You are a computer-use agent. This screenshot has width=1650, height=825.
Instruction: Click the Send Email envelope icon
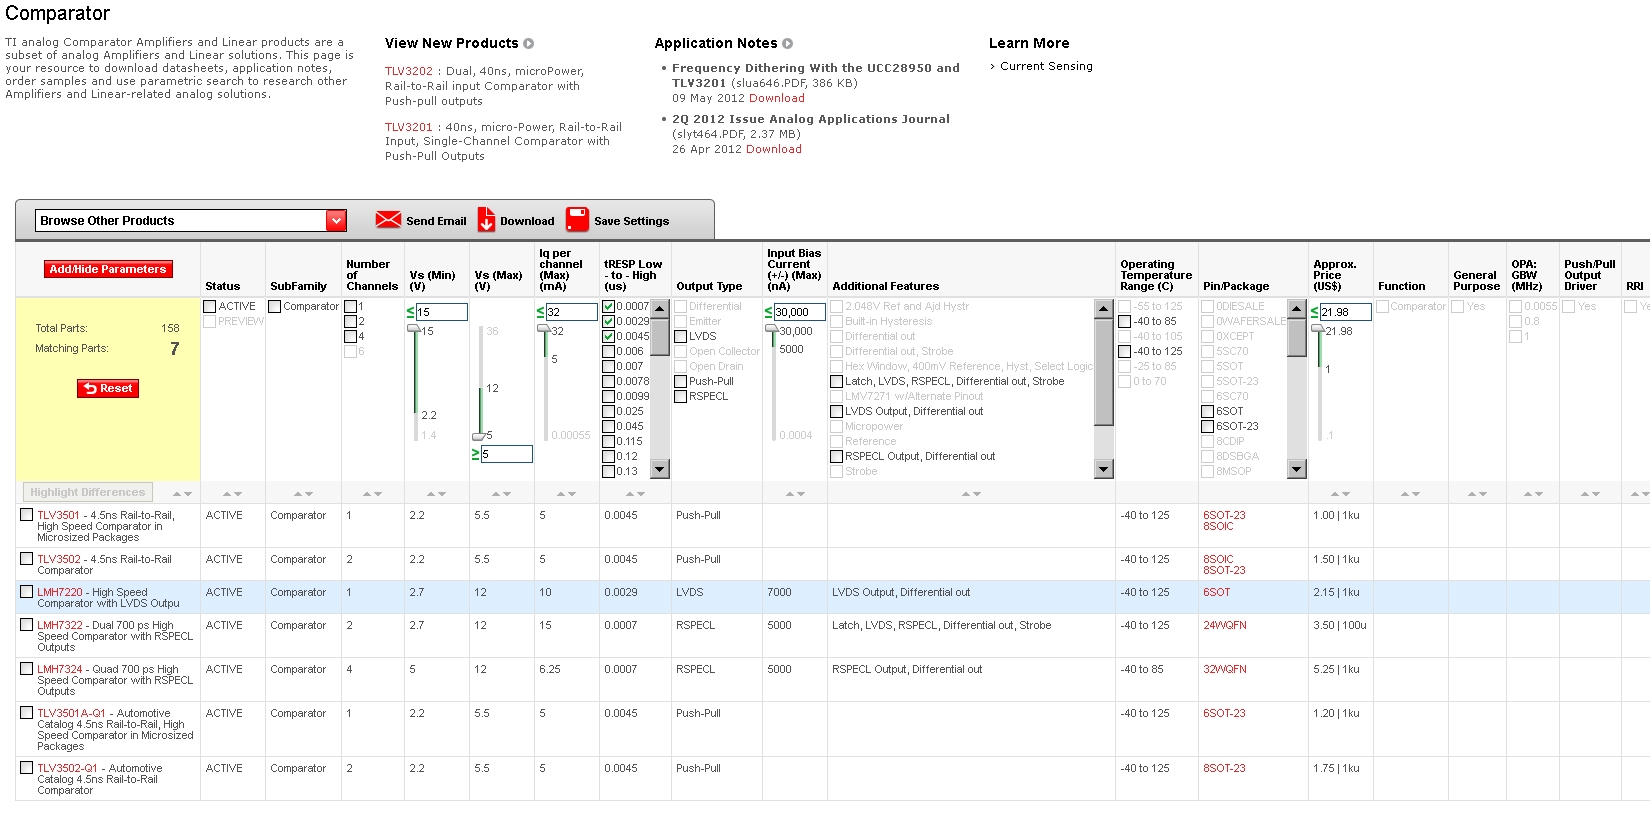pos(388,220)
